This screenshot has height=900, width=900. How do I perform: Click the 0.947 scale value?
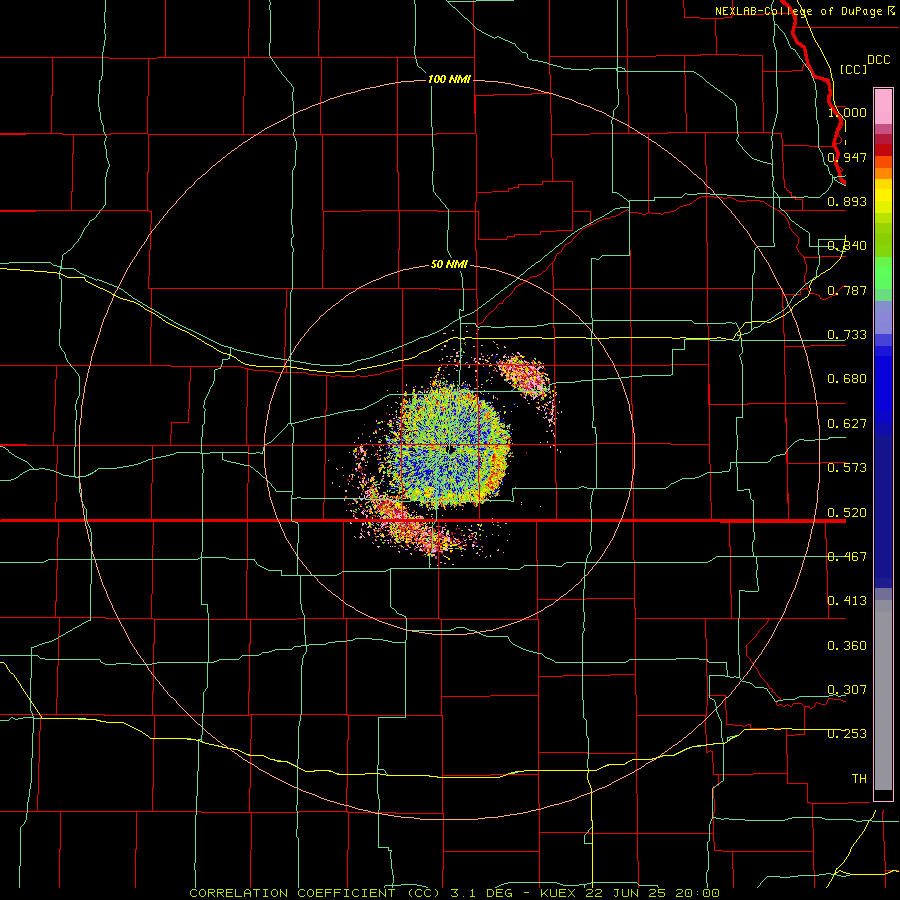click(x=847, y=157)
